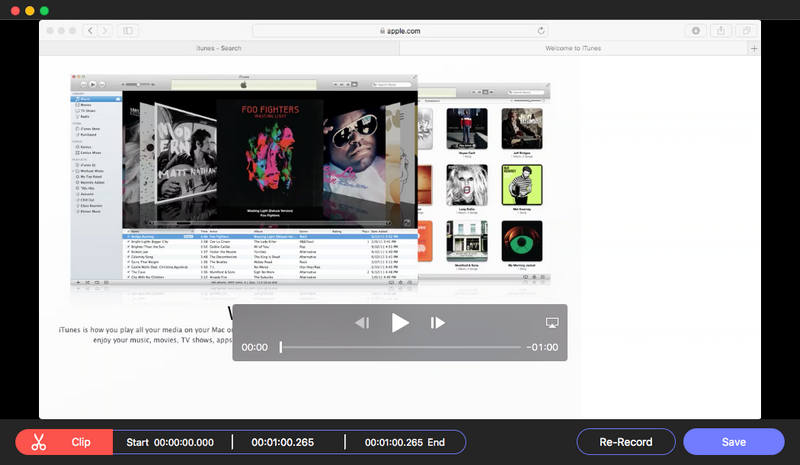Screen dimensions: 800x465
Task: Open Safari downloads
Action: coord(695,31)
